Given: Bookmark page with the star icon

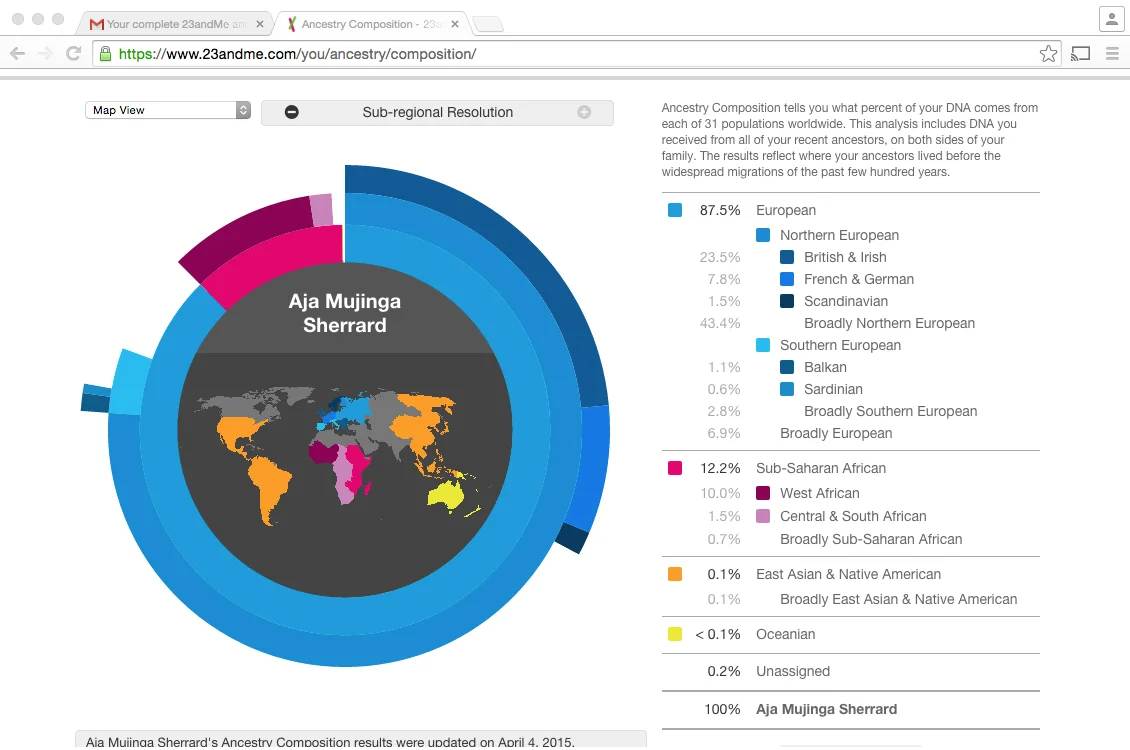Looking at the screenshot, I should (1049, 53).
